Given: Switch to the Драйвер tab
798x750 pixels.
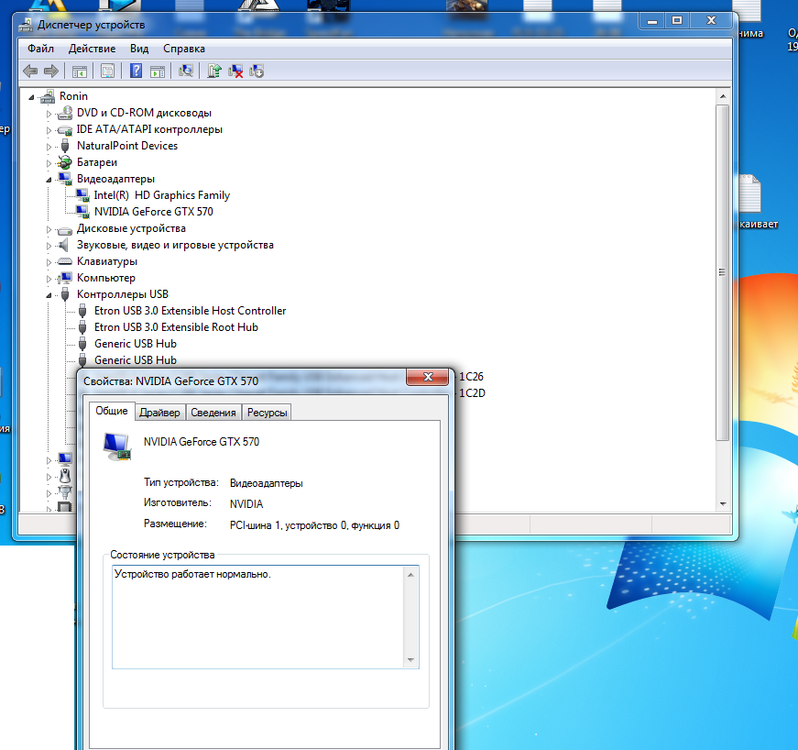Looking at the screenshot, I should pyautogui.click(x=160, y=413).
